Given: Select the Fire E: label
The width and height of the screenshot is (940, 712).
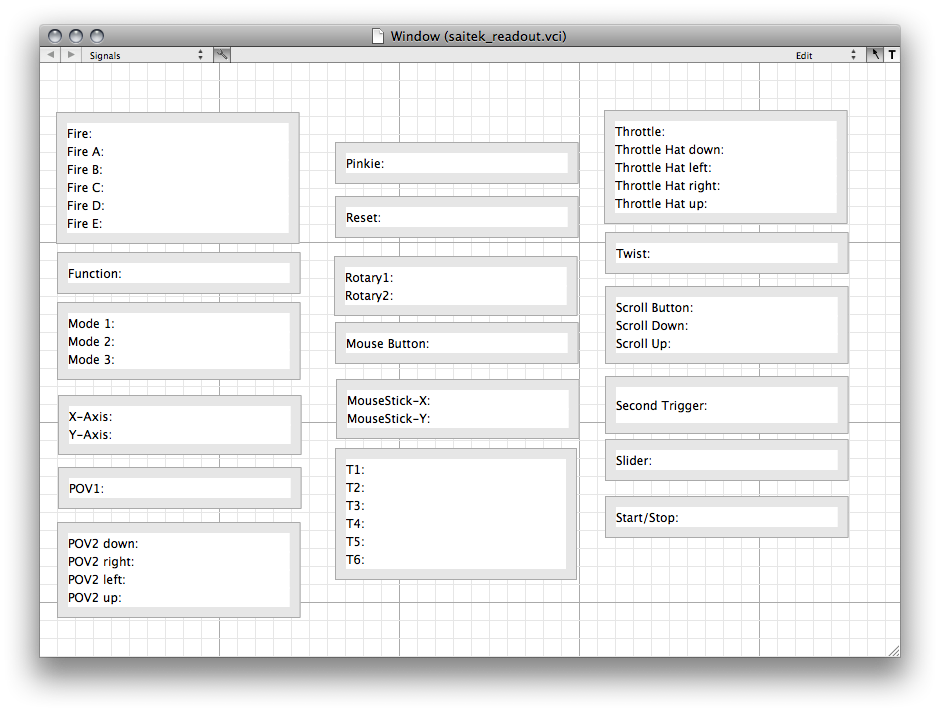Looking at the screenshot, I should coord(85,224).
